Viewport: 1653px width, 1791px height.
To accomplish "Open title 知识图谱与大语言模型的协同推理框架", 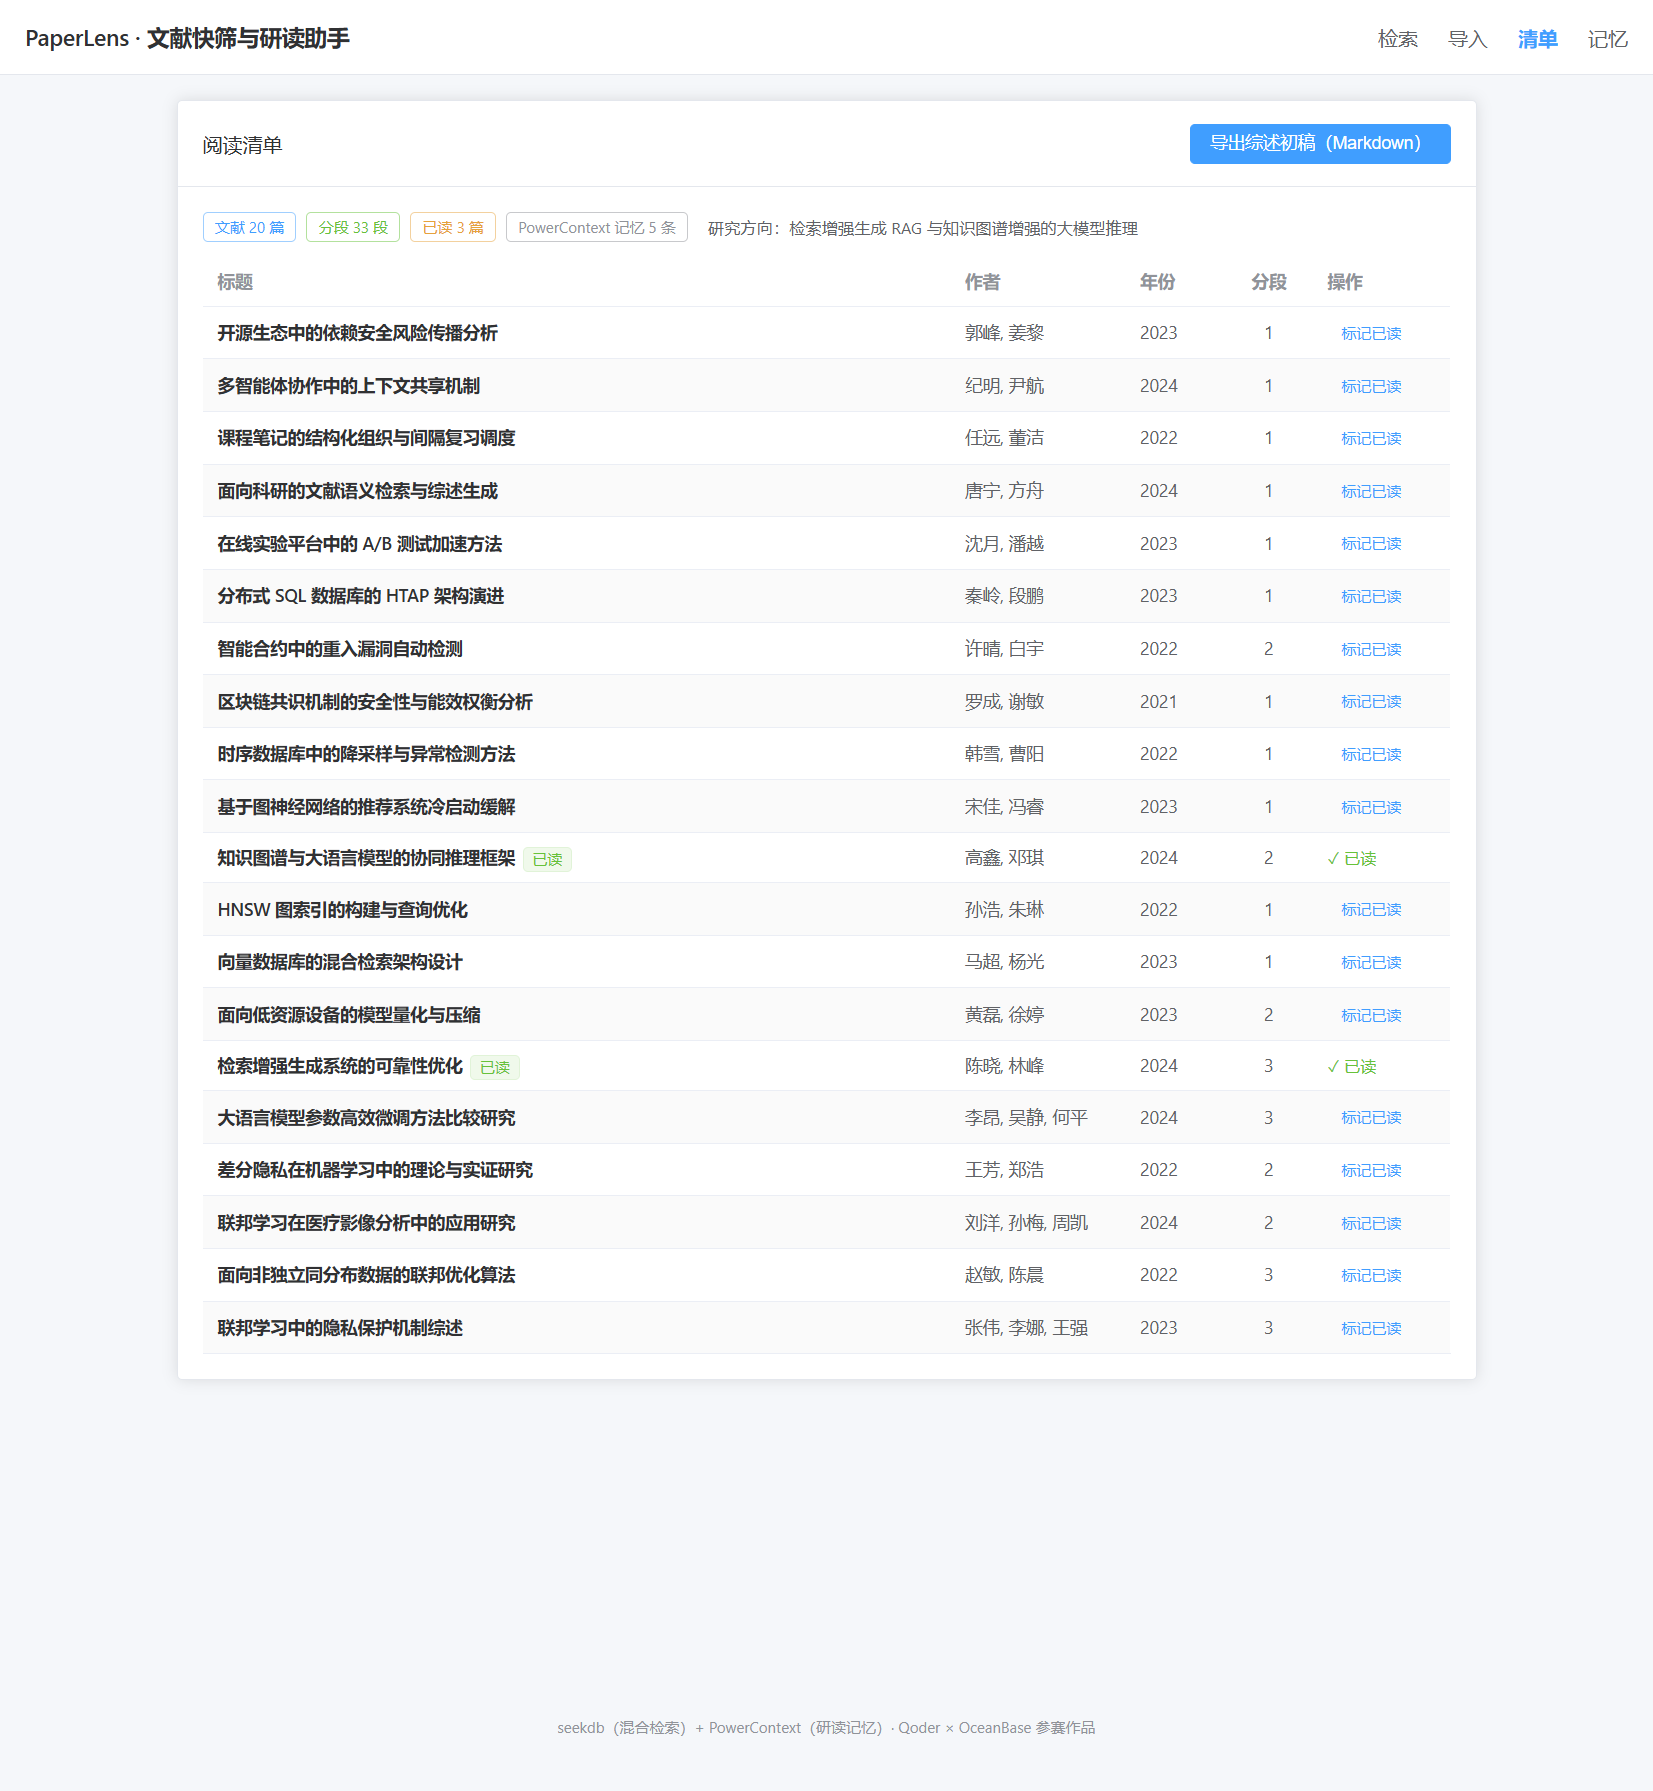I will point(366,858).
